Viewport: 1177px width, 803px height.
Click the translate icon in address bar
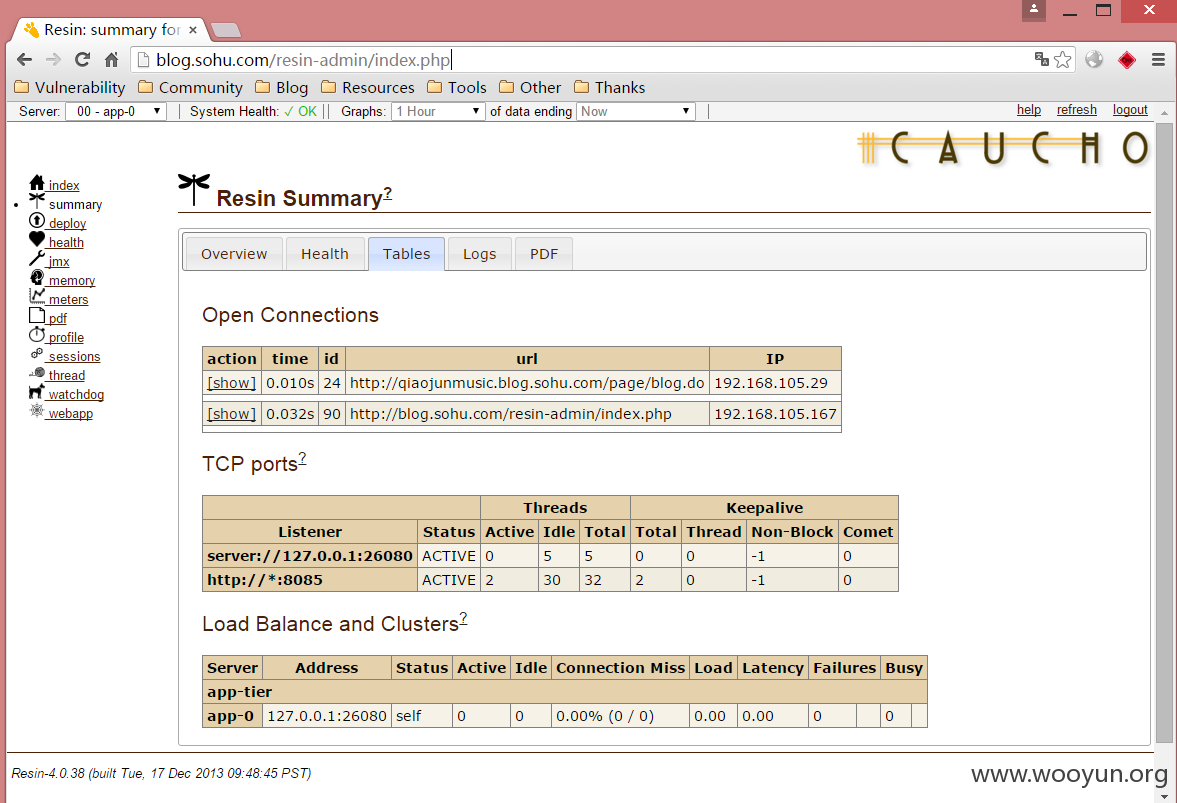tap(1041, 59)
